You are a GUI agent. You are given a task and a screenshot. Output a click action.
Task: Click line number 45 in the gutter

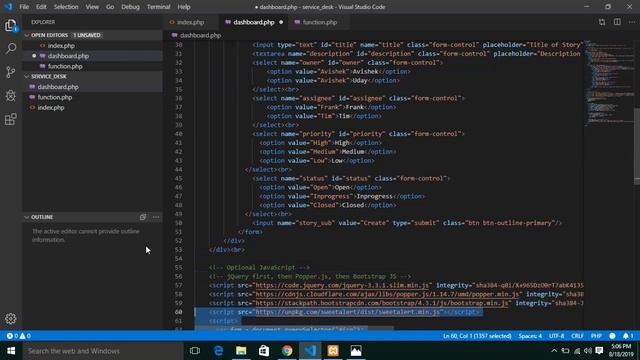pyautogui.click(x=178, y=178)
